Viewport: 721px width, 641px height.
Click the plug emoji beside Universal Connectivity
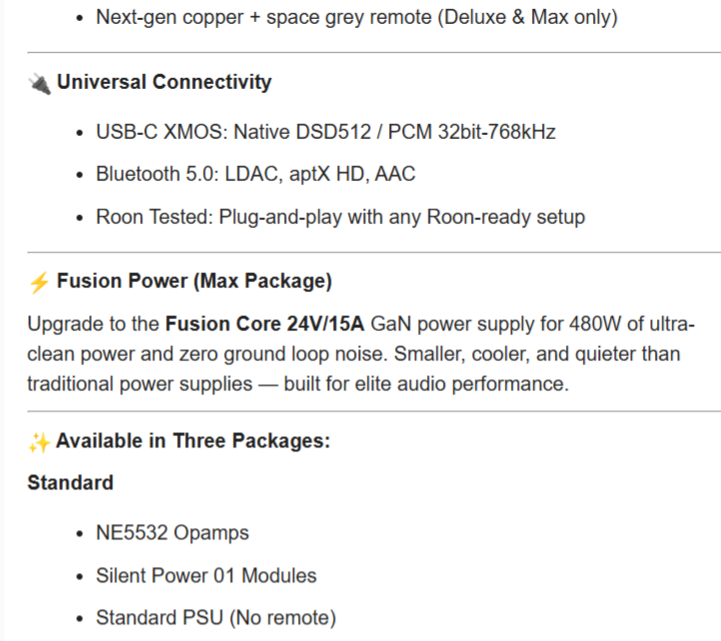coord(38,83)
